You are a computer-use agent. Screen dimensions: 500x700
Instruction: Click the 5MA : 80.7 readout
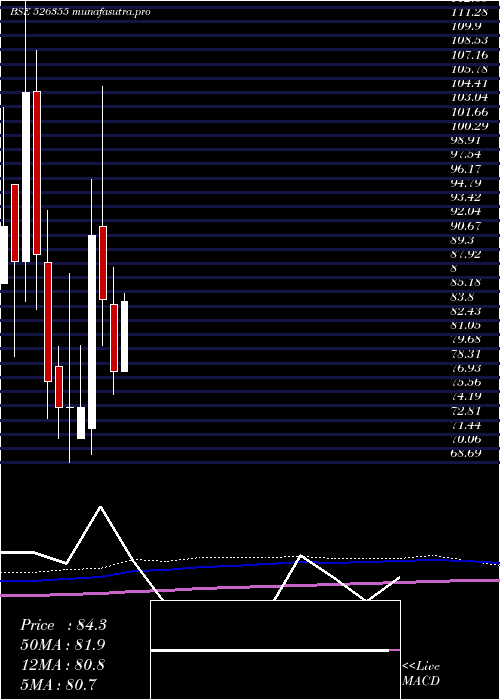59,684
